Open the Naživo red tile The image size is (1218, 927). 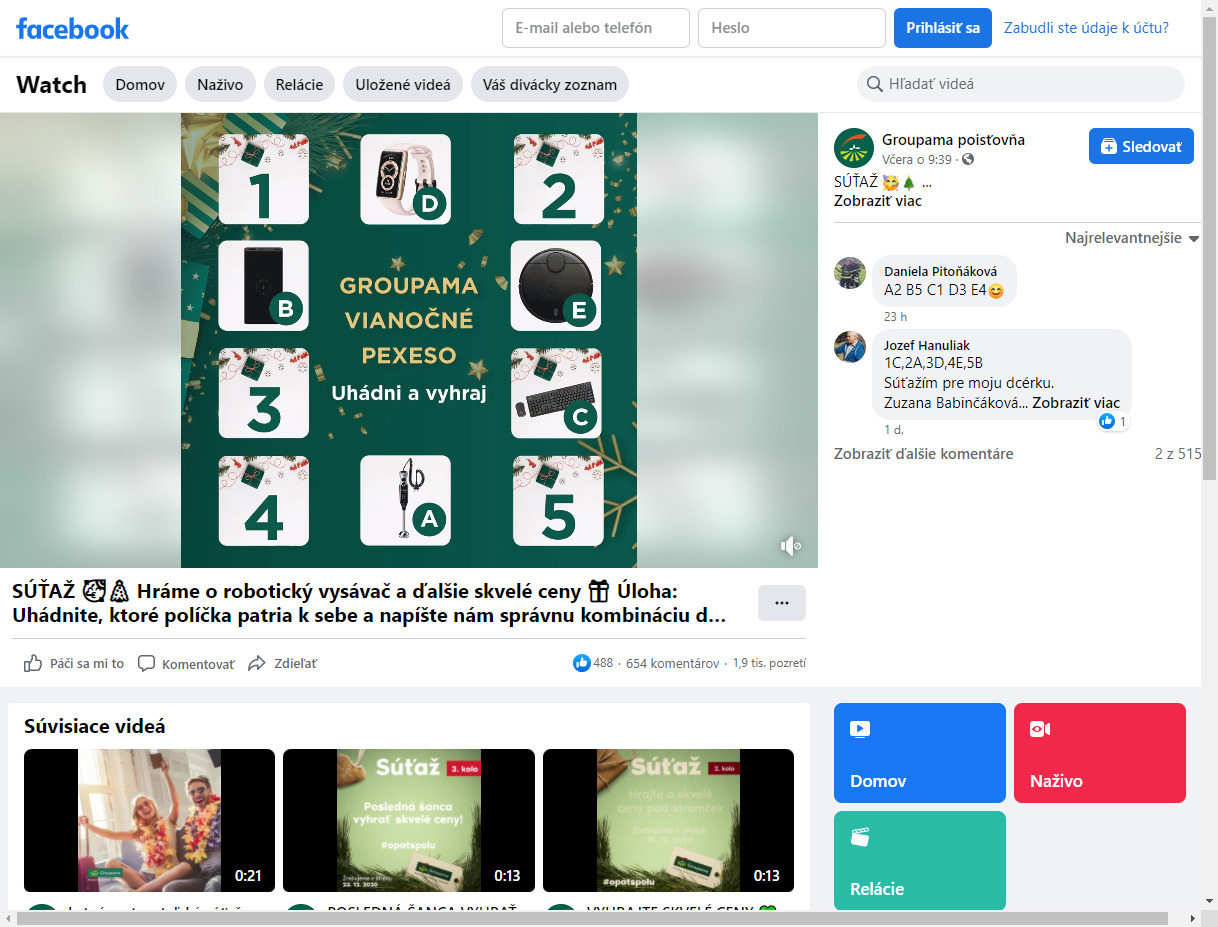tap(1100, 753)
